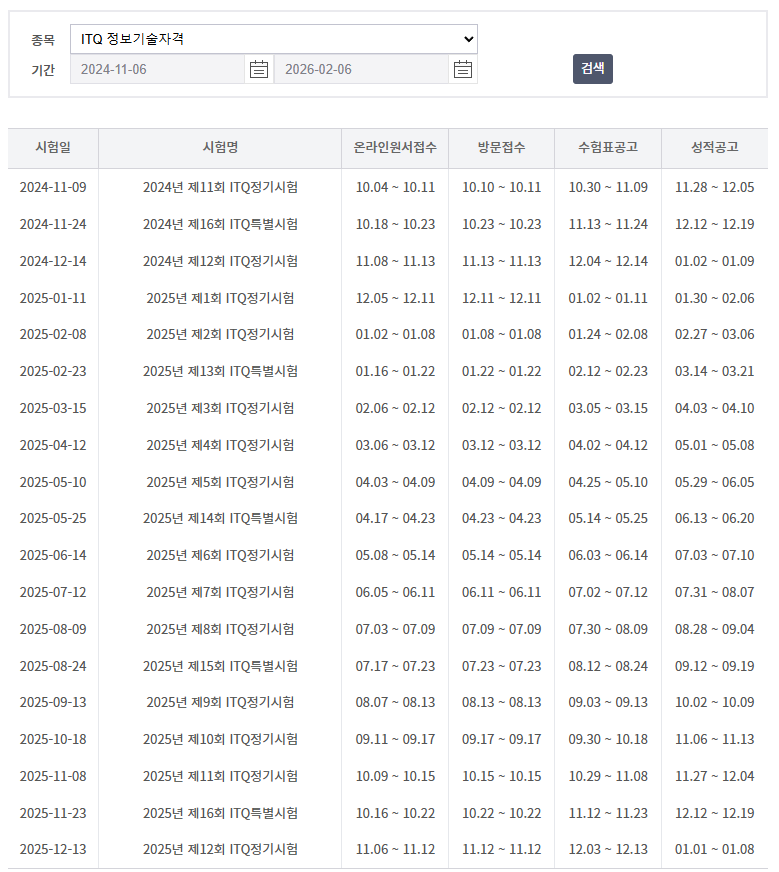This screenshot has width=779, height=872.
Task: Click exam date 2025-05-10
Action: point(53,482)
